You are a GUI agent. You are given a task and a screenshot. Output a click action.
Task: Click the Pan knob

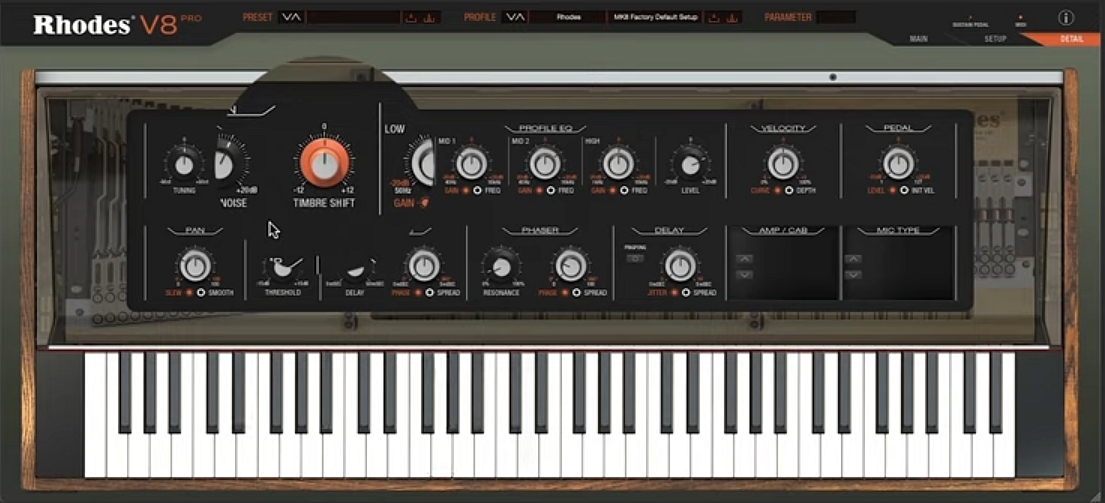195,266
